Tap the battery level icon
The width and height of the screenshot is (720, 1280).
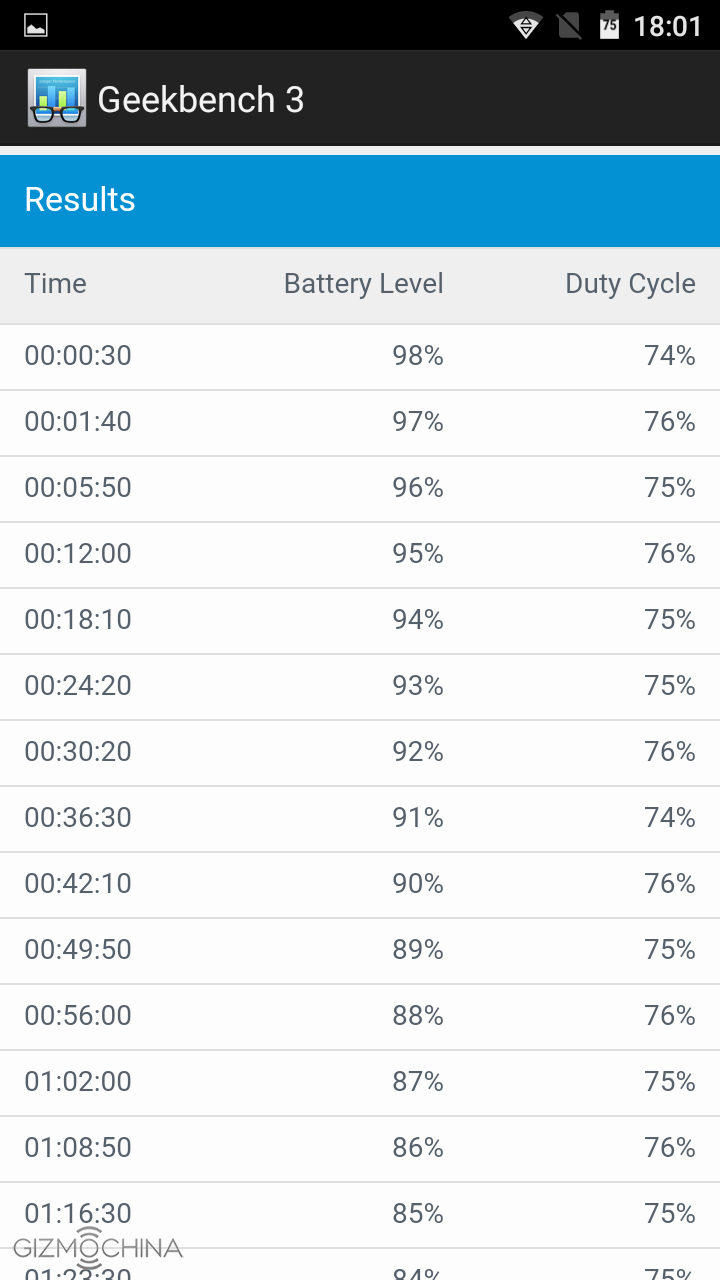click(609, 25)
